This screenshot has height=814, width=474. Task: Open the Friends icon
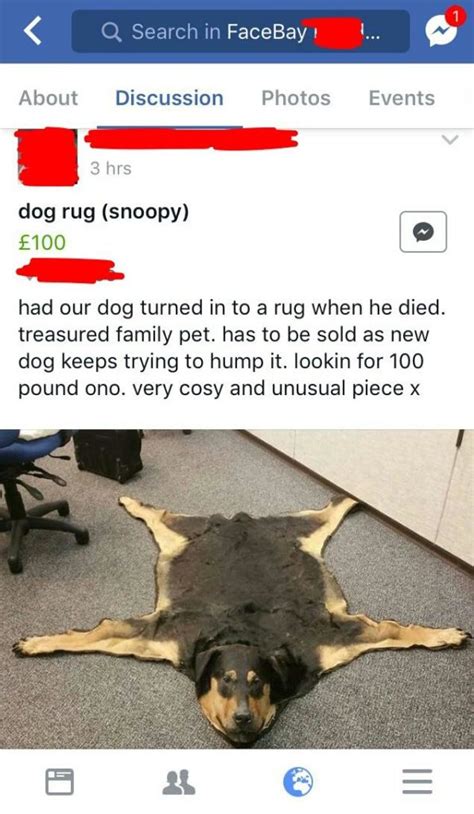pyautogui.click(x=179, y=781)
